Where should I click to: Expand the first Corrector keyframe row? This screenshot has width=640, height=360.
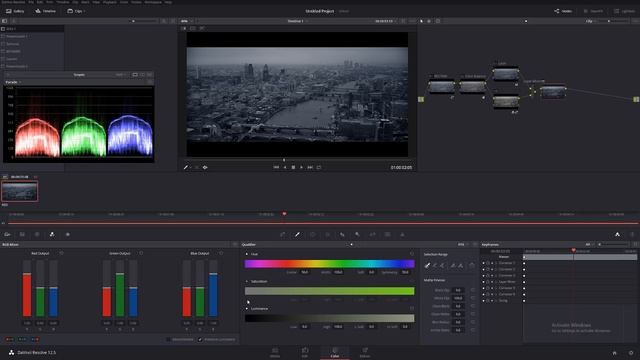(x=496, y=263)
